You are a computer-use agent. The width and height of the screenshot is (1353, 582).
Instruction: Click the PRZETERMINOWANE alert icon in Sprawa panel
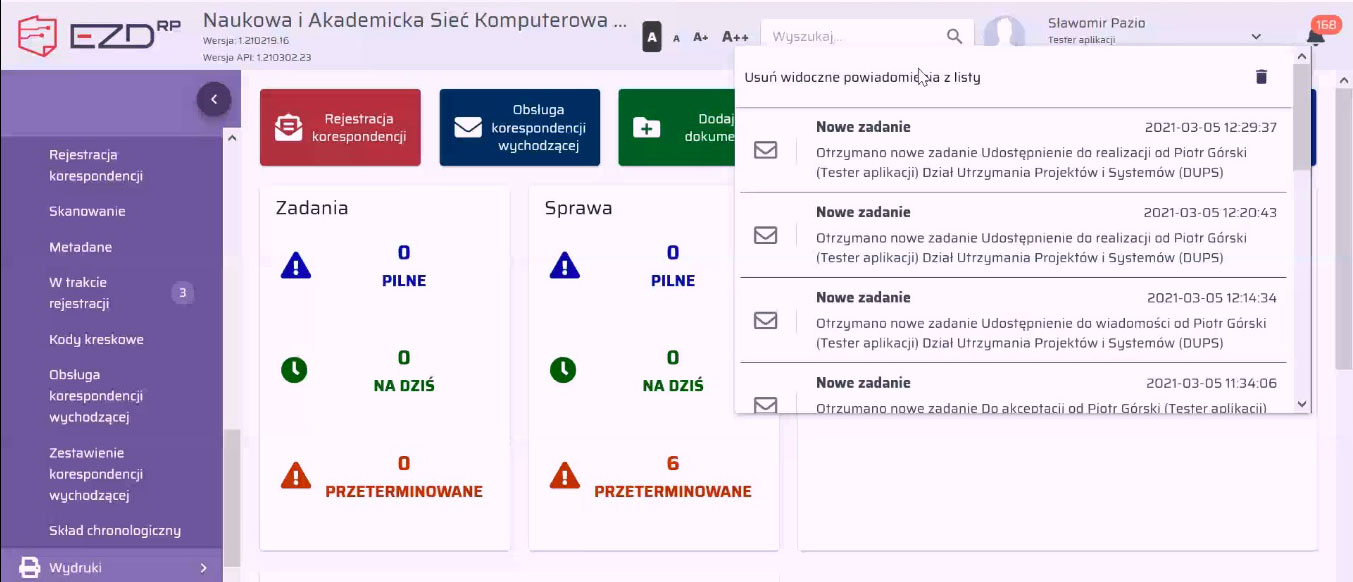563,477
